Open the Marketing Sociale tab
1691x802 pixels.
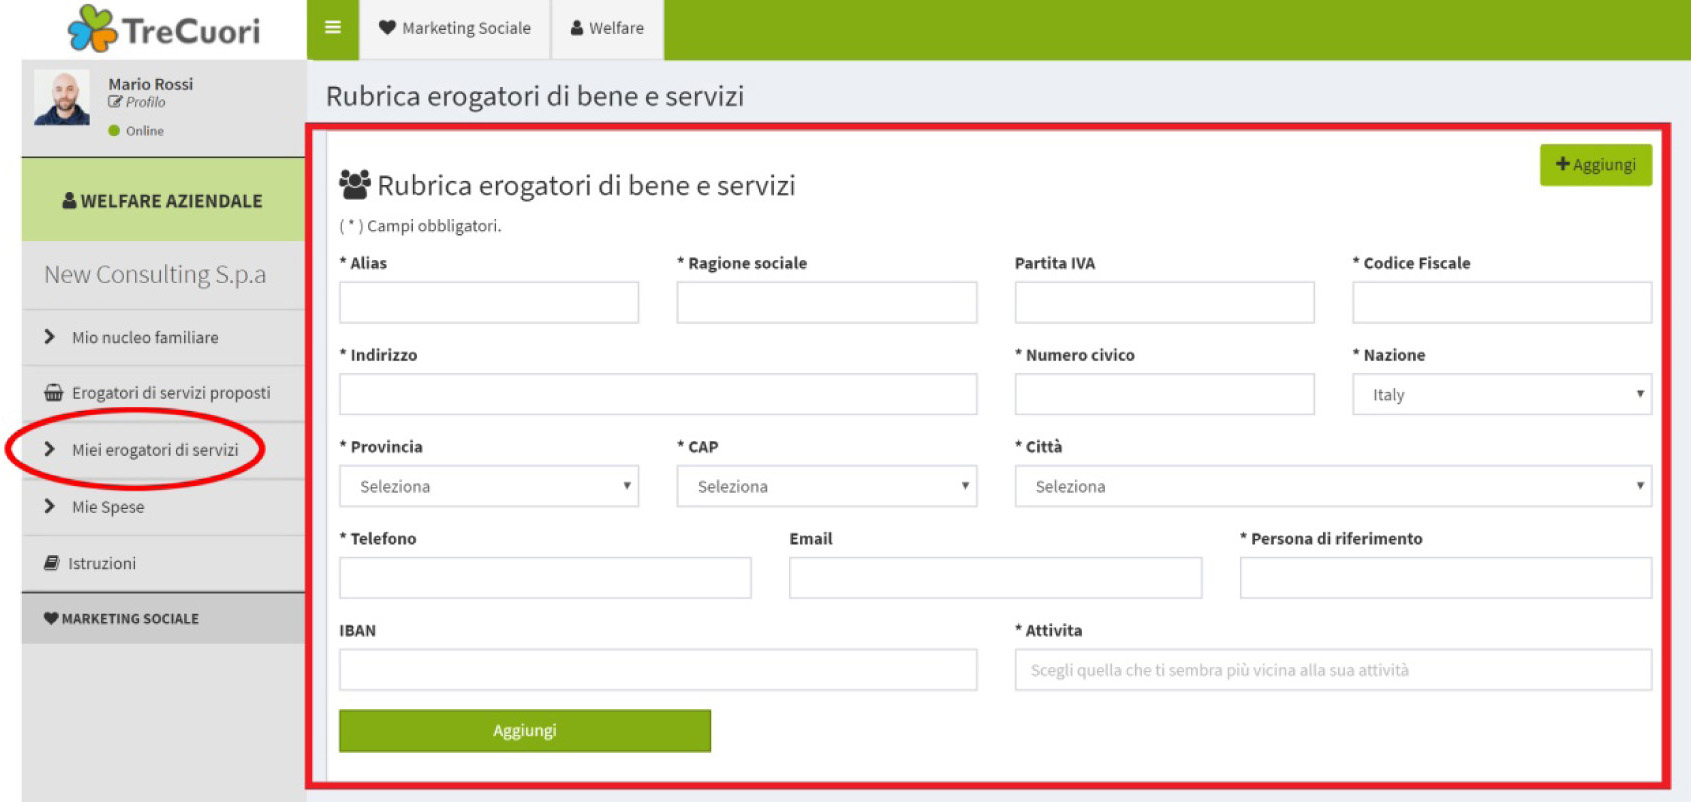coord(455,28)
